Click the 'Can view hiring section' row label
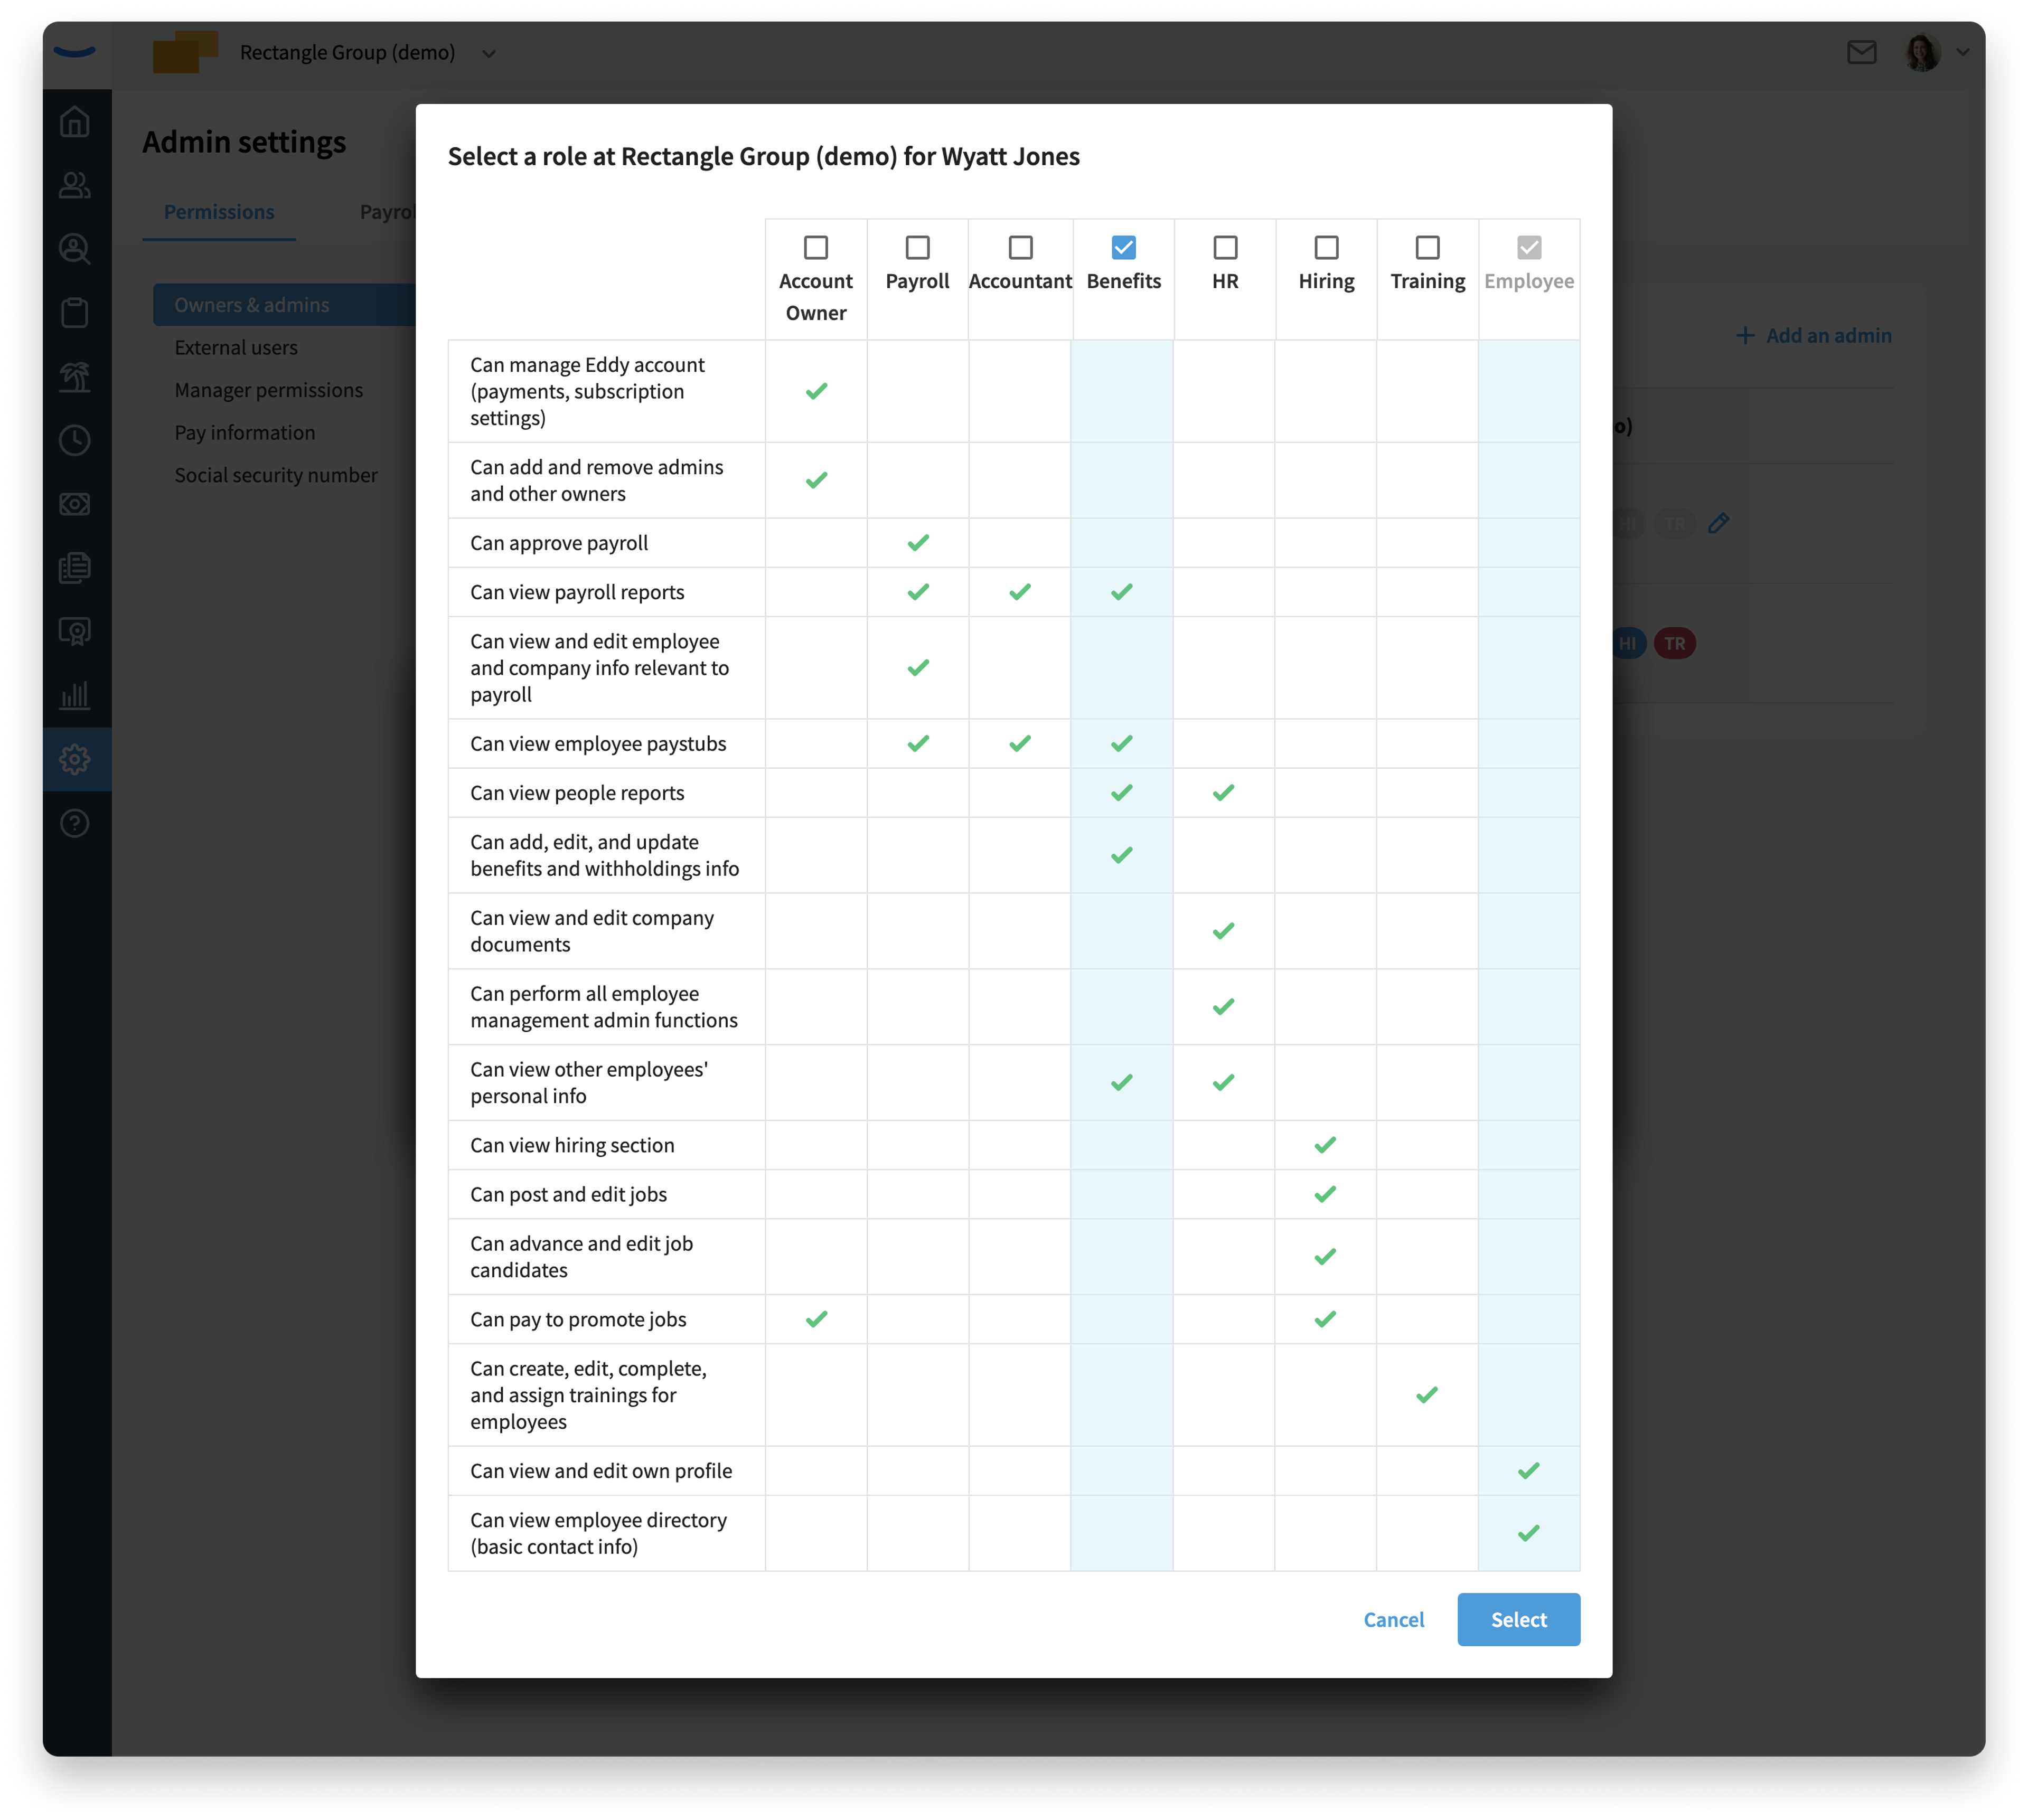 [572, 1145]
